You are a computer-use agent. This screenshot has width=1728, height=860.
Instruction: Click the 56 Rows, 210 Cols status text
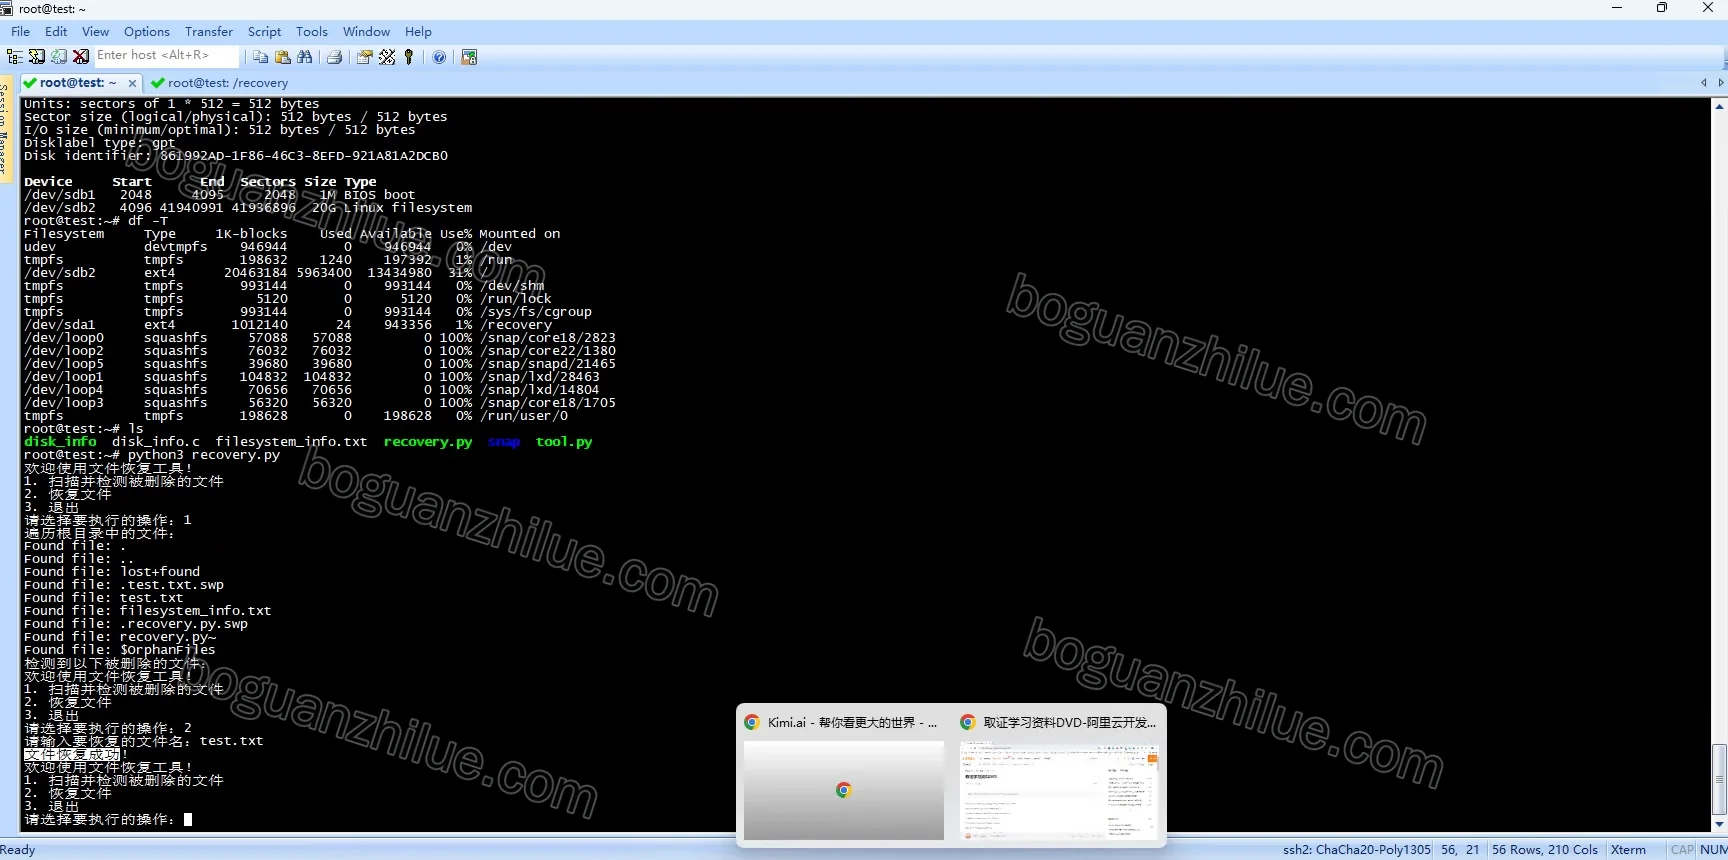coord(1545,850)
